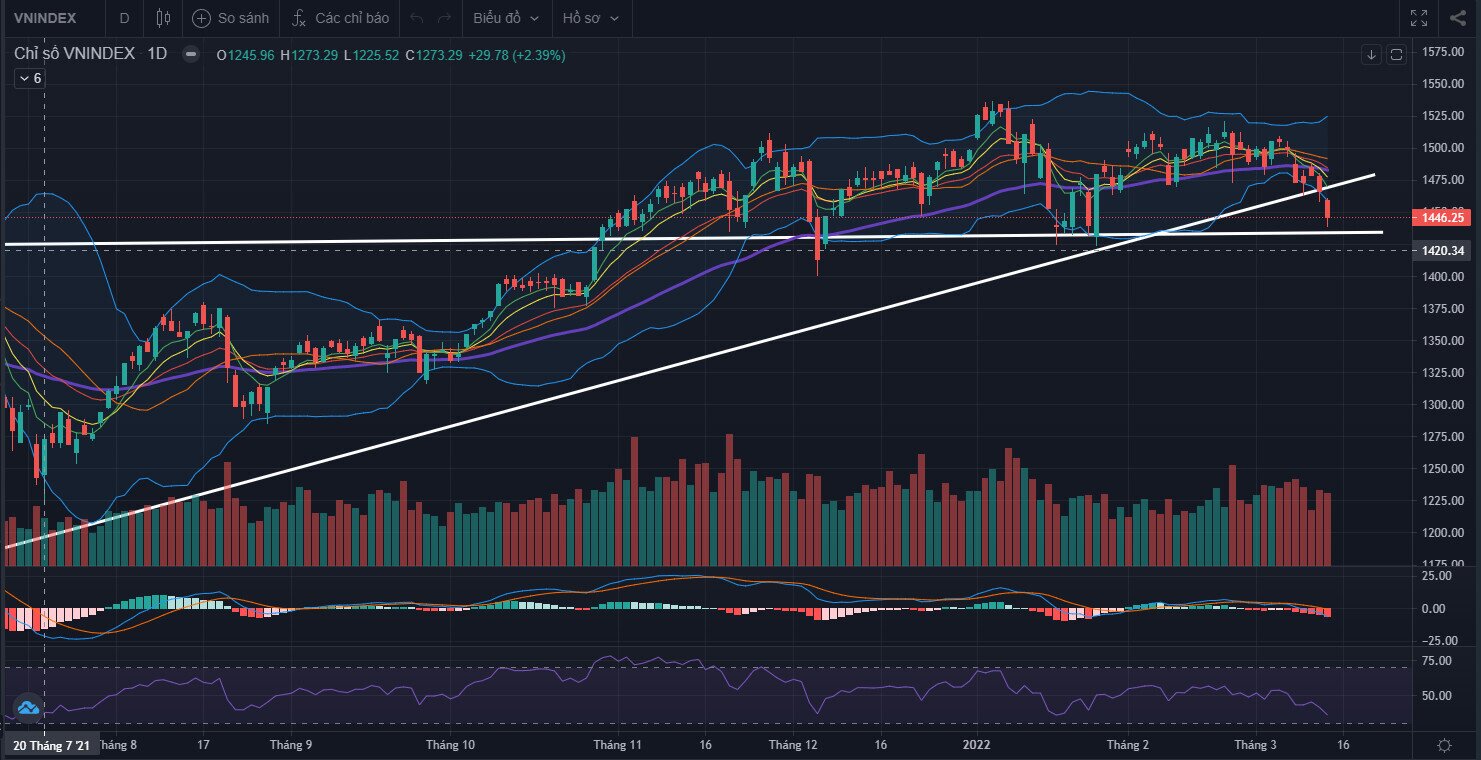Click the 1420.34 price level label

point(1443,251)
